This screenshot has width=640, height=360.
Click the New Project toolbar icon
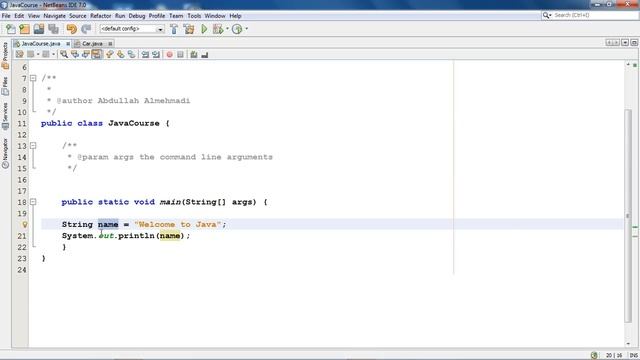(x=24, y=29)
